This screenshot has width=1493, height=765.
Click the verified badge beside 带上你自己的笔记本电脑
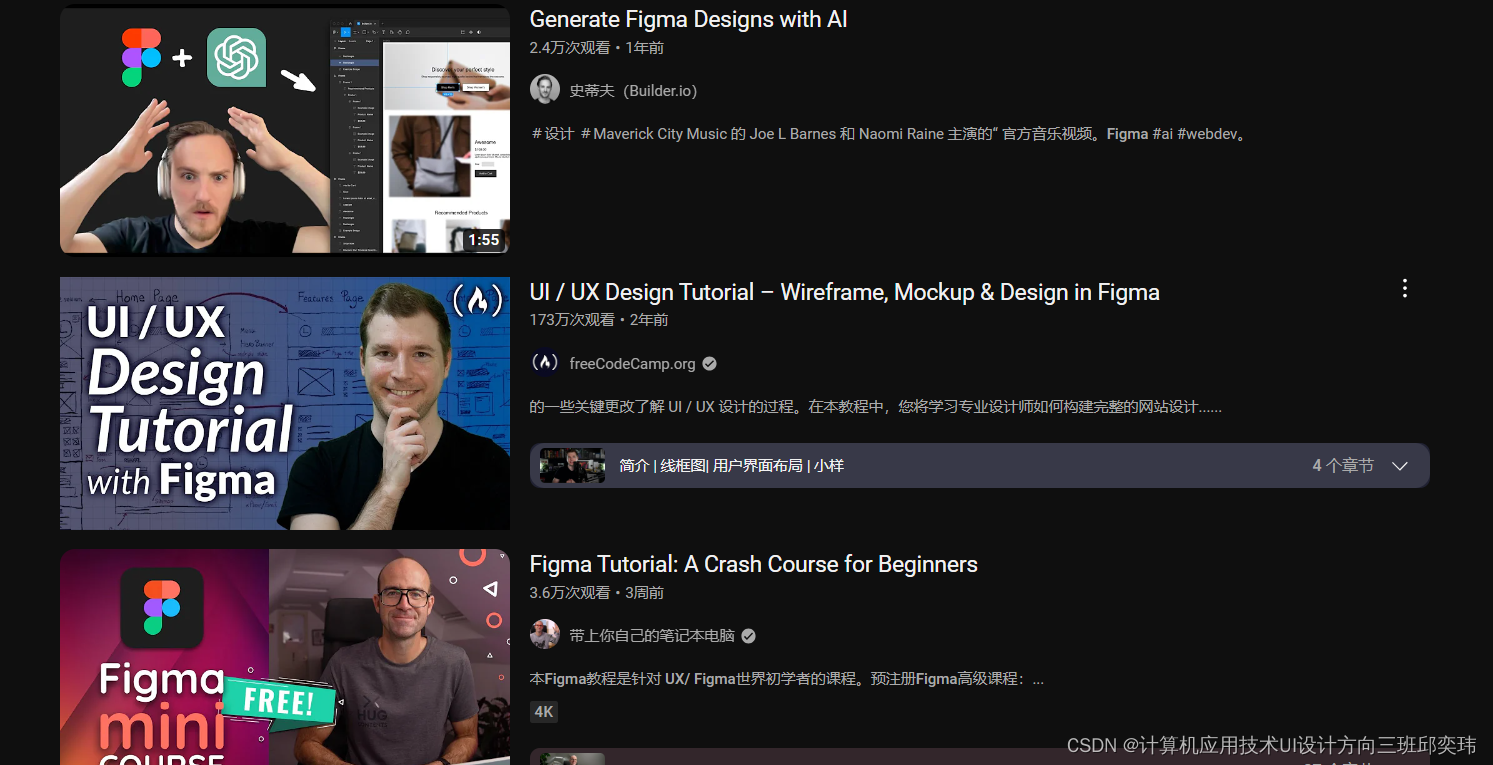coord(748,636)
